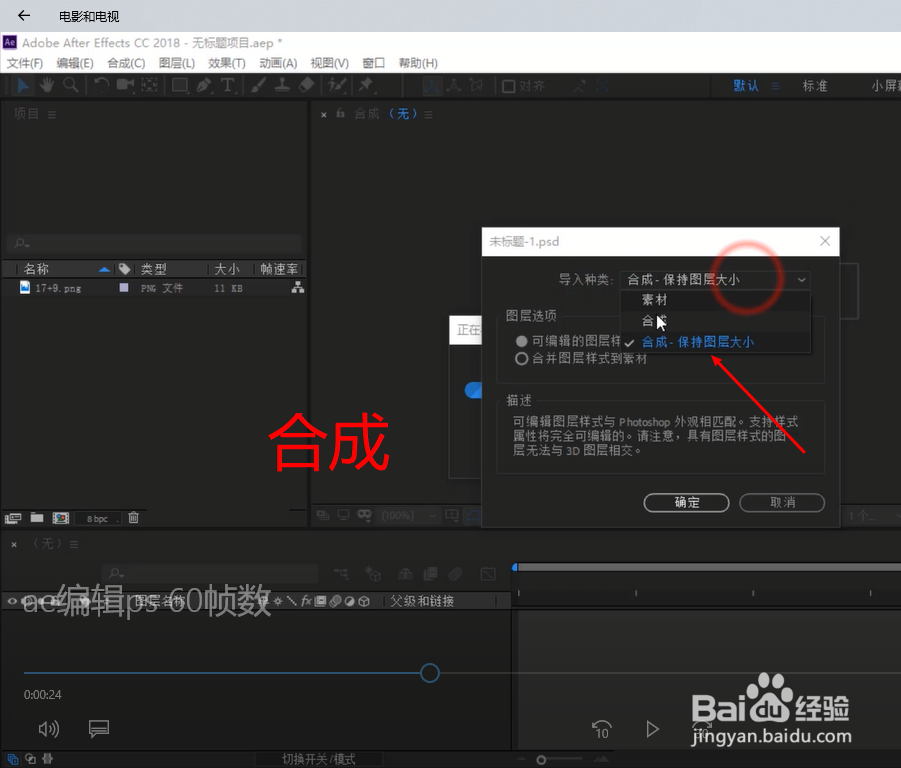
Task: Select the Rectangle shape tool
Action: point(180,86)
